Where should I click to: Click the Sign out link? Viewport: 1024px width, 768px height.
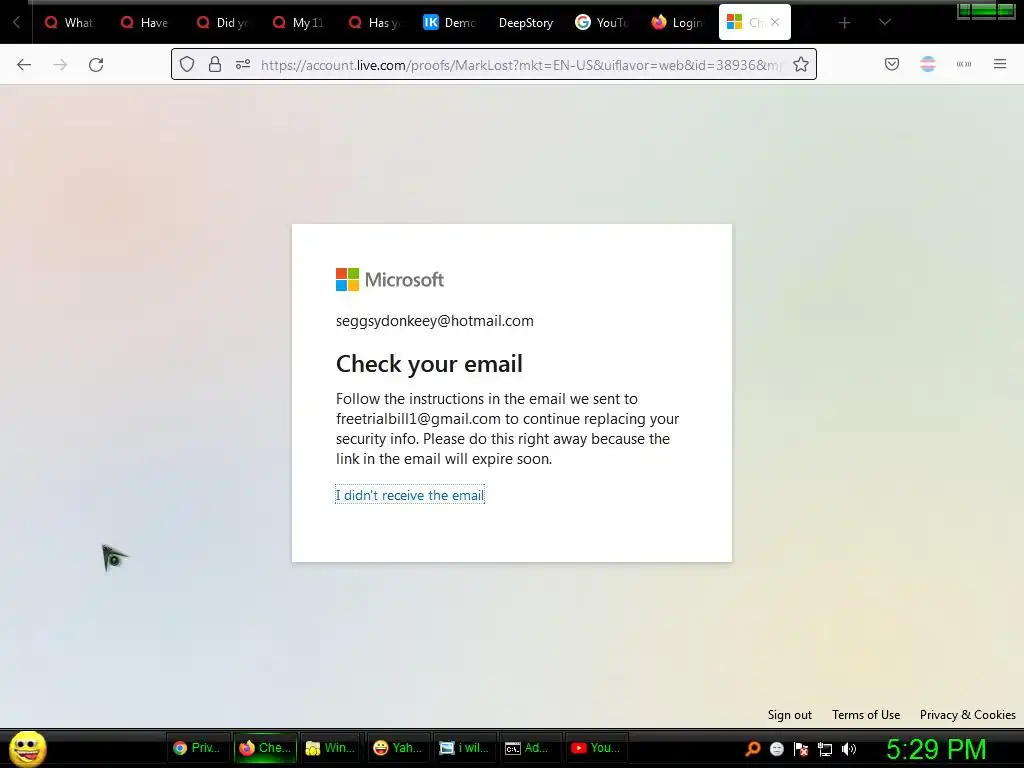790,714
